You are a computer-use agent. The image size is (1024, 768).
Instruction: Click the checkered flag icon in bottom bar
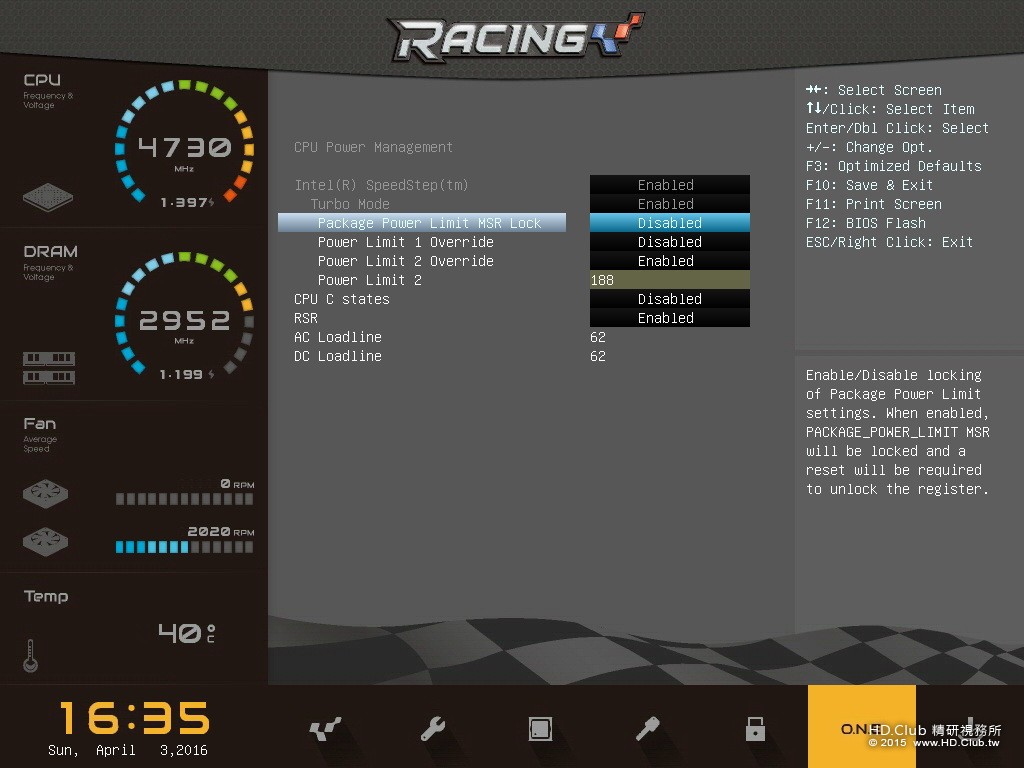(x=325, y=729)
